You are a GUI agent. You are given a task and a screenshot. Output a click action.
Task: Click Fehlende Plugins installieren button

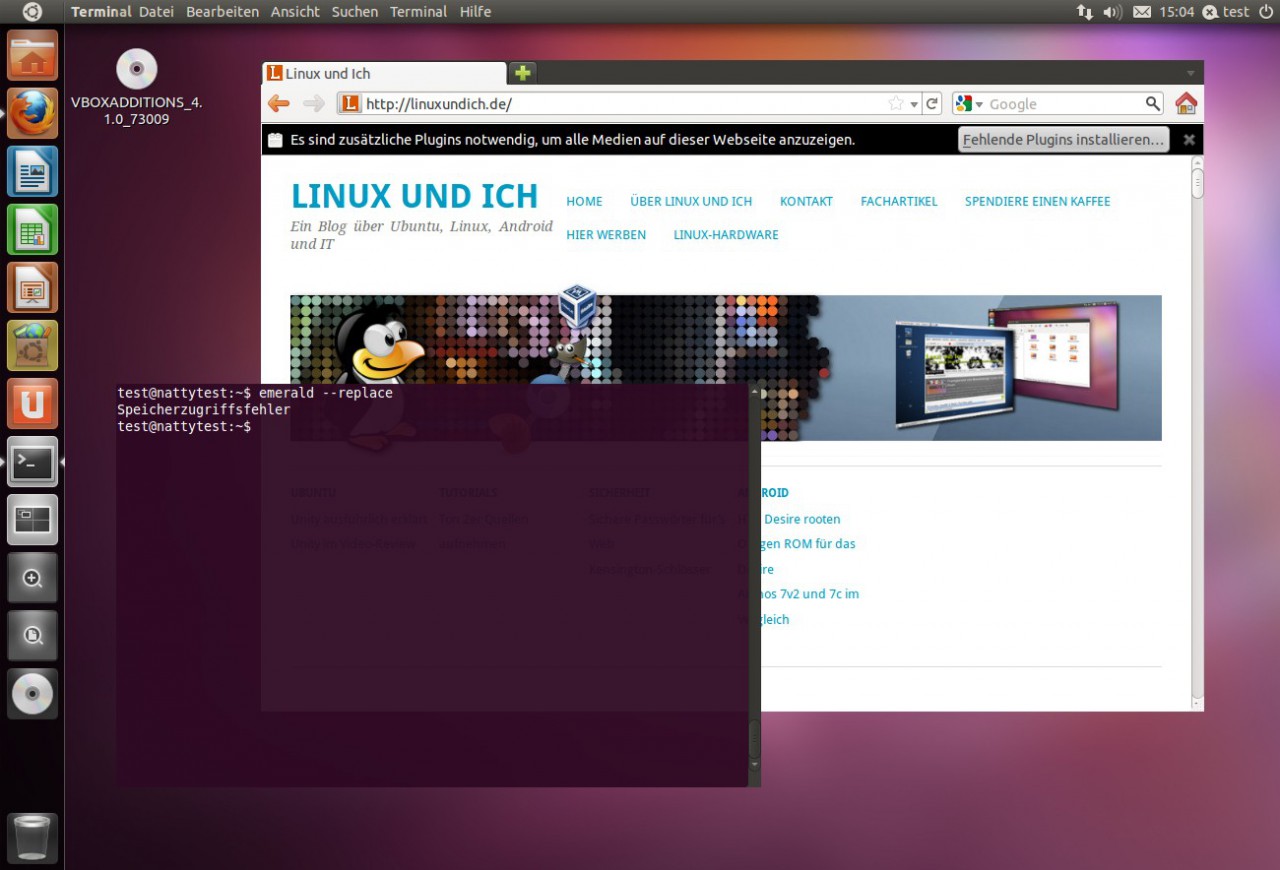pos(1063,140)
